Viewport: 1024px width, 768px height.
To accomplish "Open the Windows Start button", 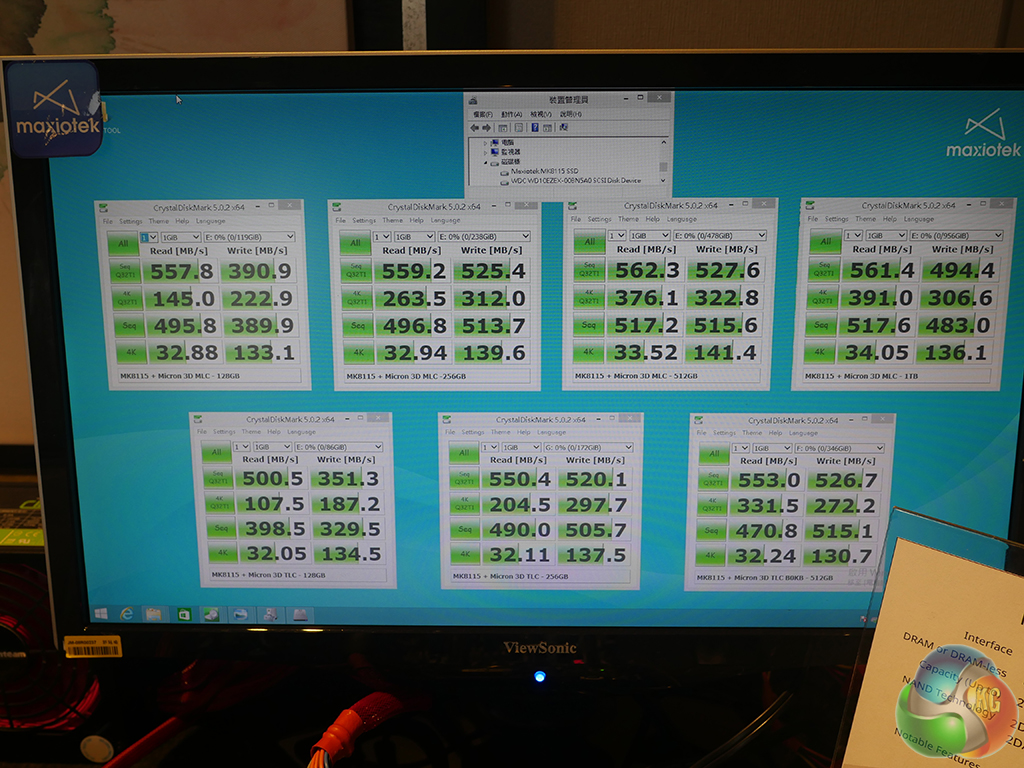I will click(101, 614).
